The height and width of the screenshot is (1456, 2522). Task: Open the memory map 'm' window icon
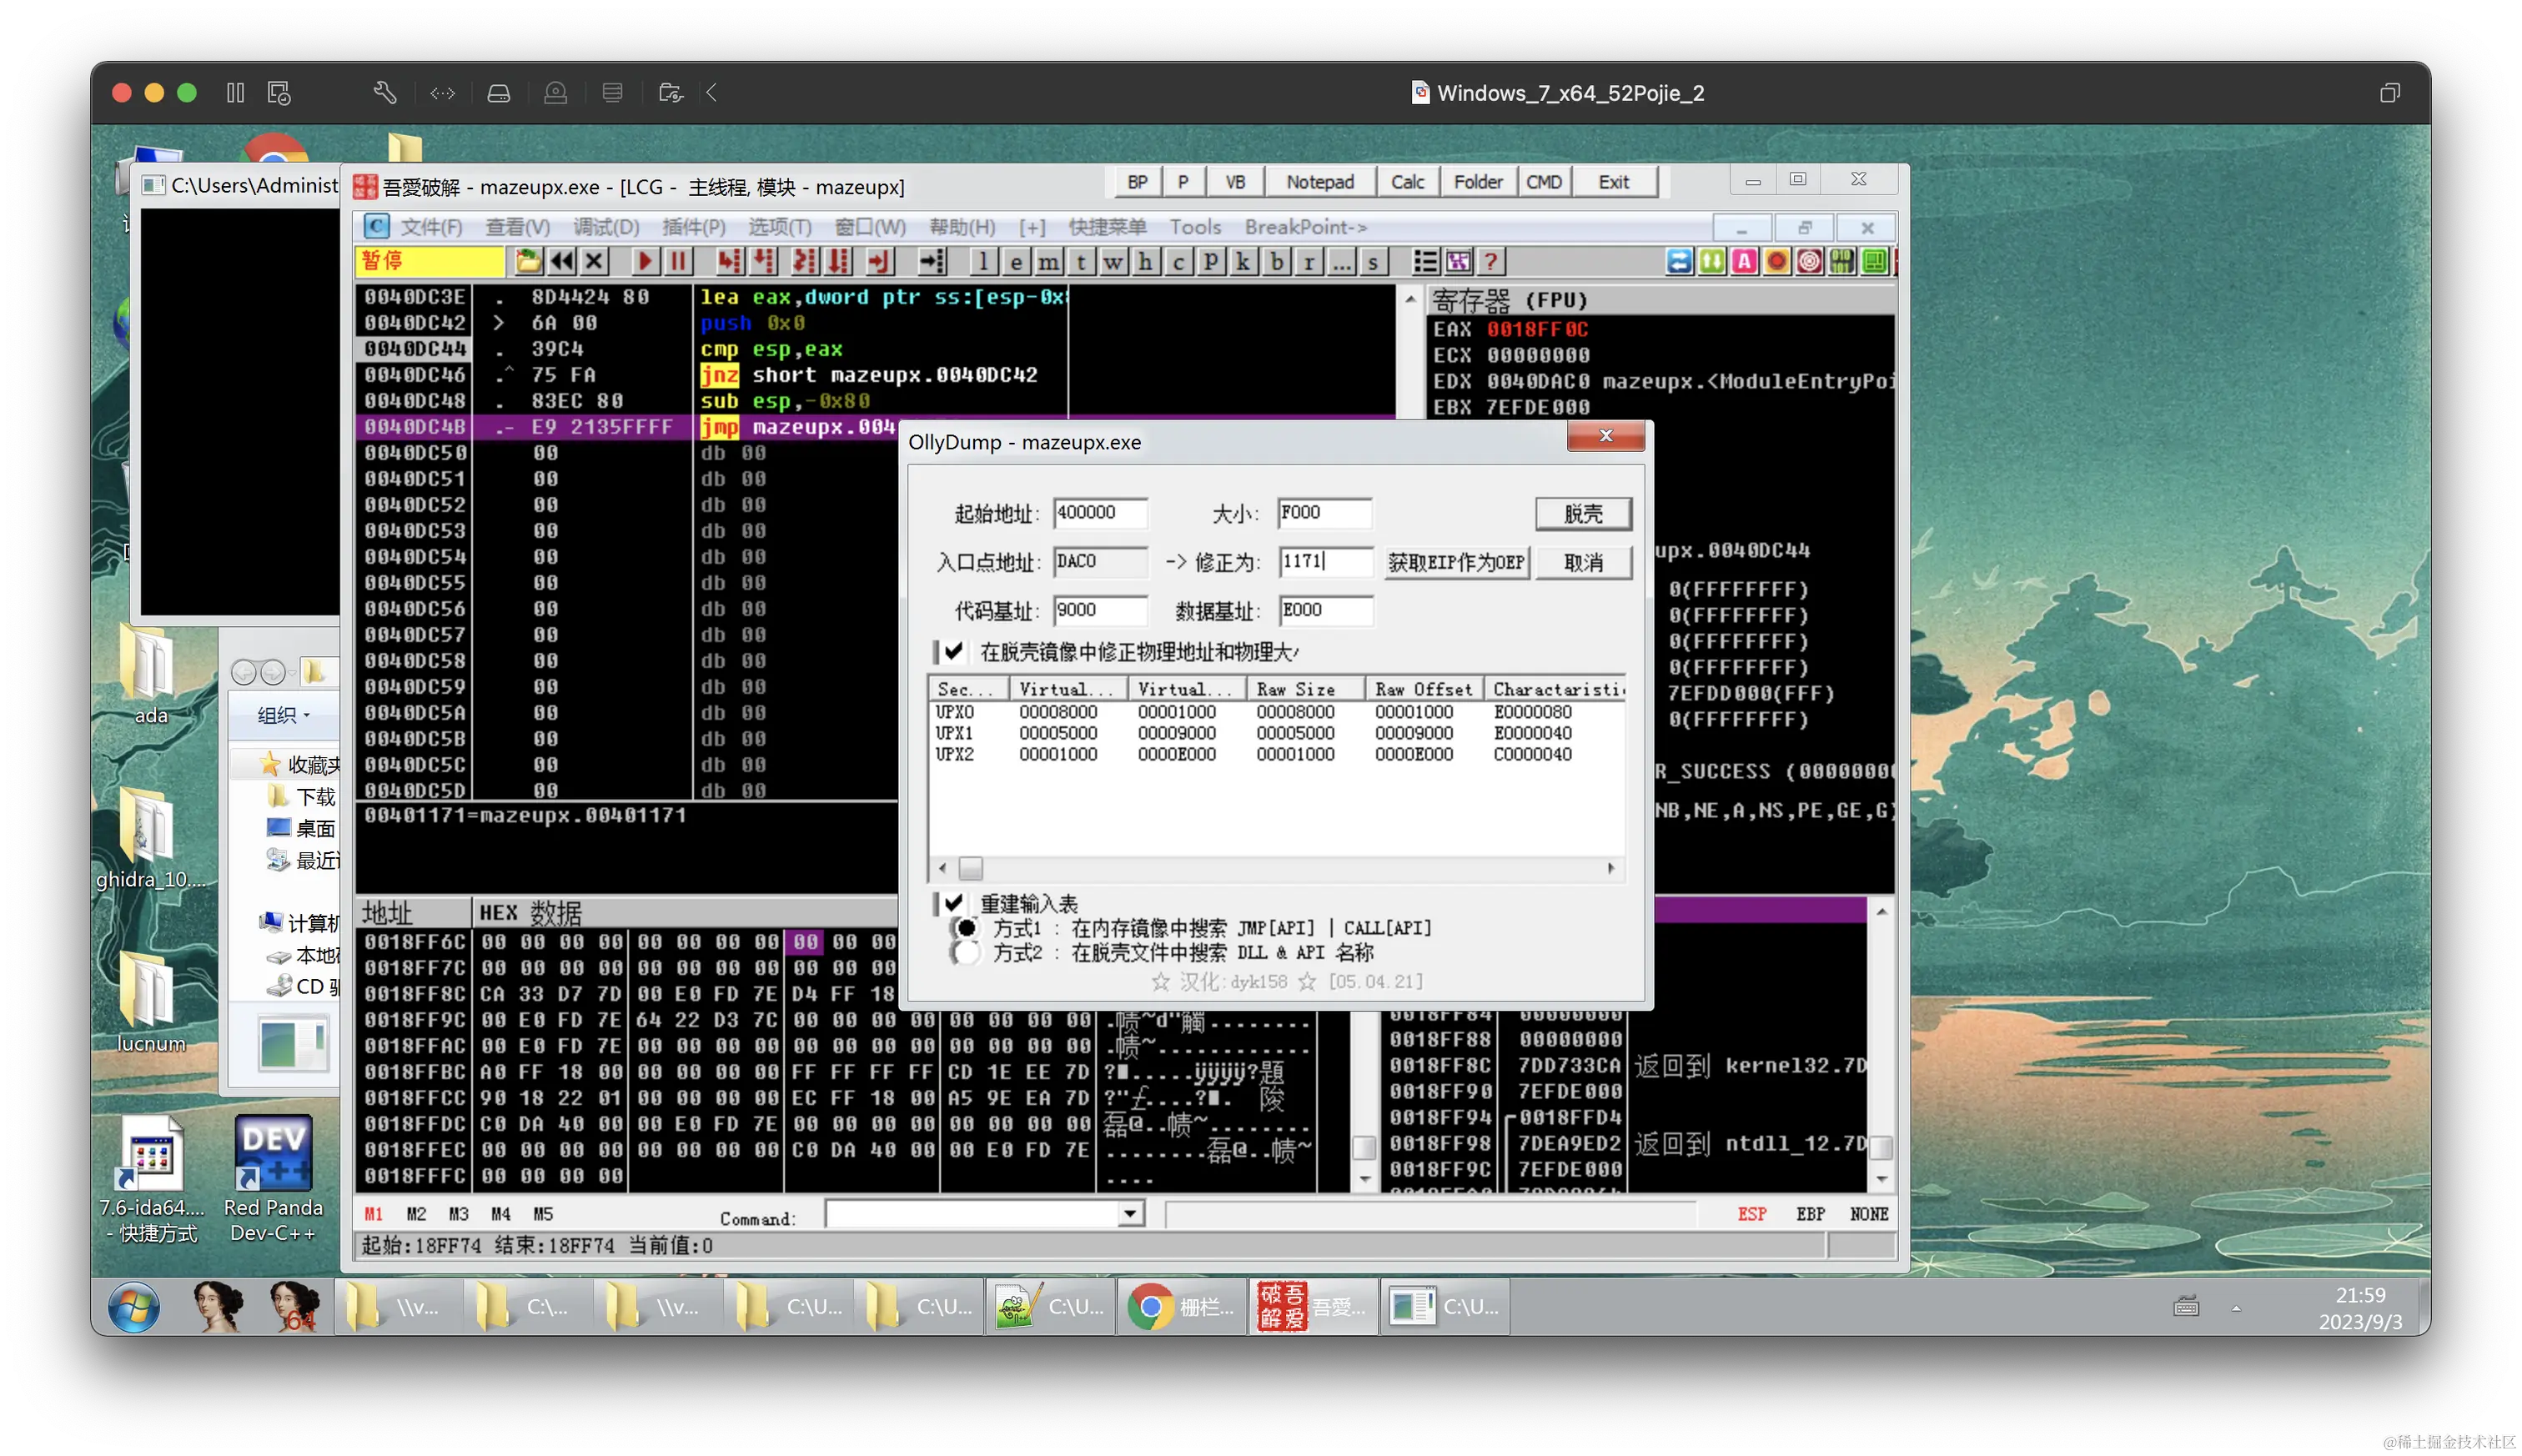tap(1048, 262)
